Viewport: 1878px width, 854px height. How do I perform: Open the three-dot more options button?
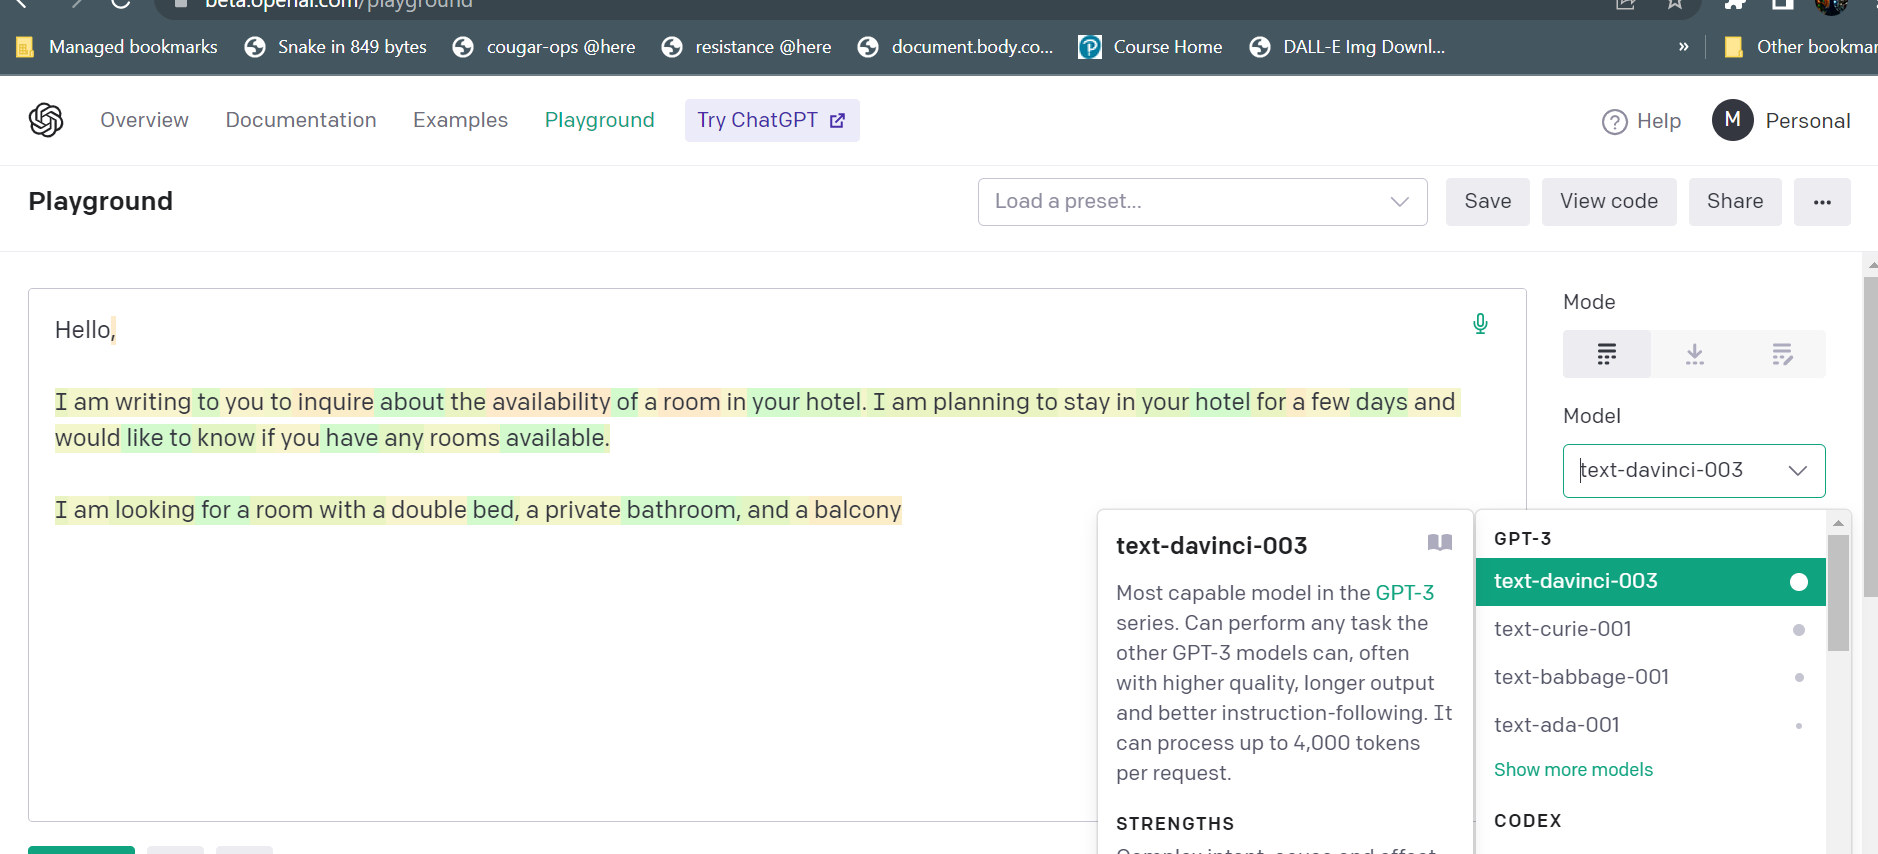tap(1822, 202)
